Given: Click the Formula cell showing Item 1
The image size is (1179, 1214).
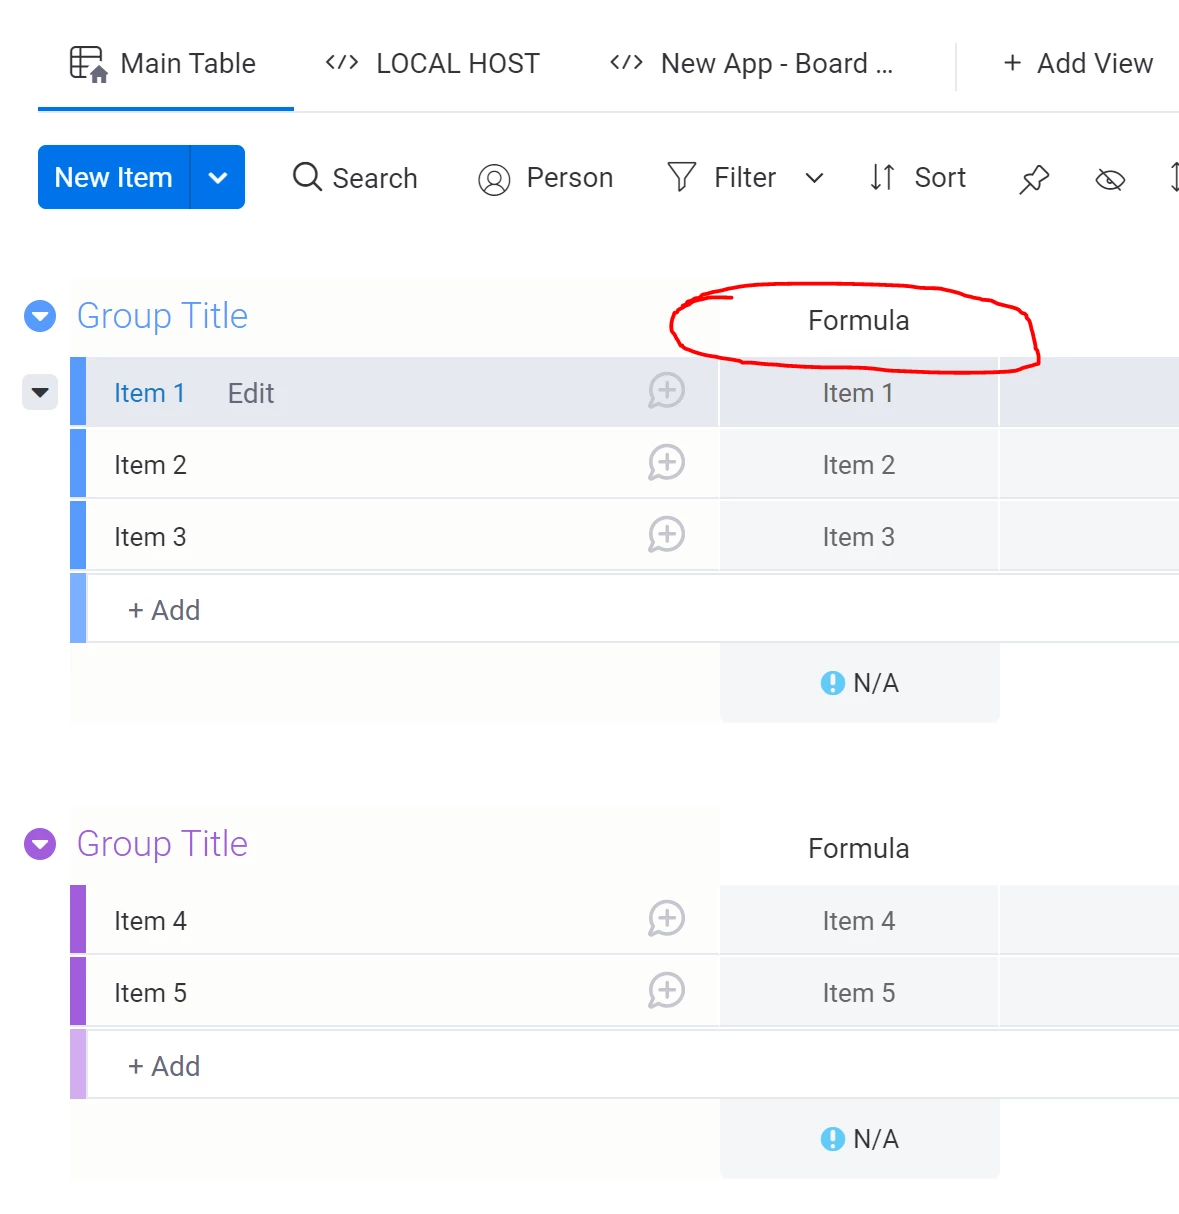Looking at the screenshot, I should click(x=859, y=393).
